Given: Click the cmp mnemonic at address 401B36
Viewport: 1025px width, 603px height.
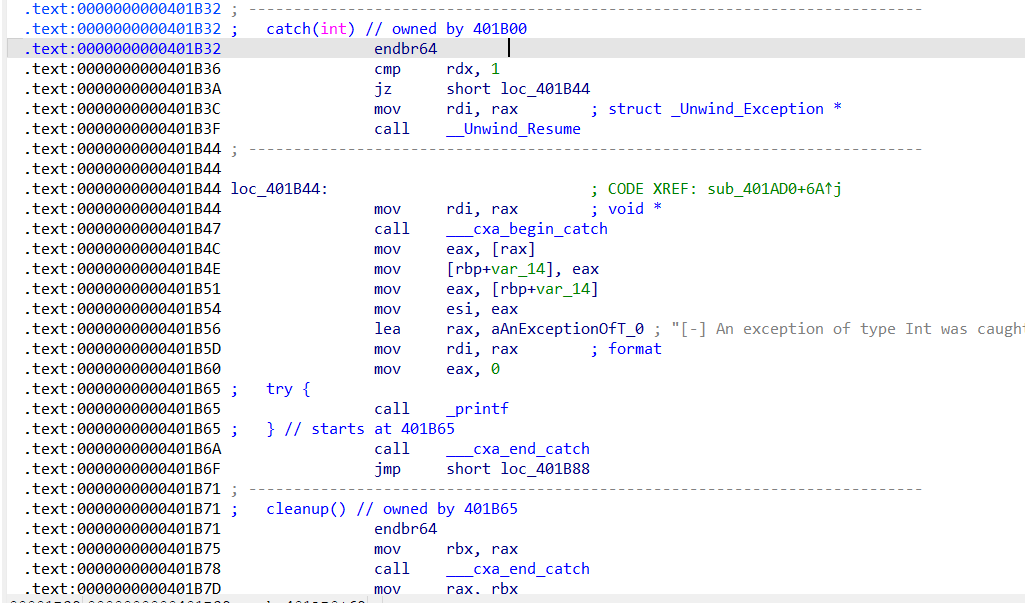Looking at the screenshot, I should (387, 69).
